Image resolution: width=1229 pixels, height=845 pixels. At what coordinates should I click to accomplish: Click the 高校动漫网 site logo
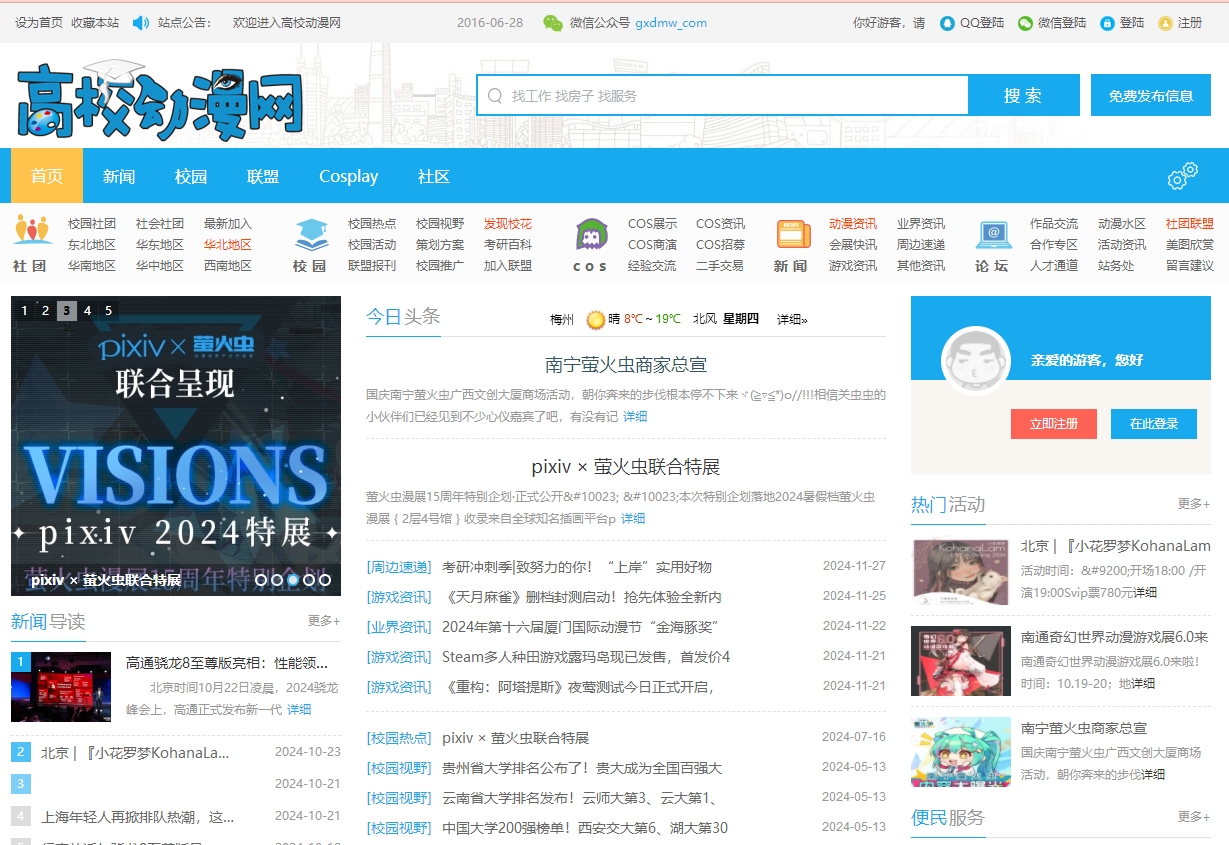(160, 99)
